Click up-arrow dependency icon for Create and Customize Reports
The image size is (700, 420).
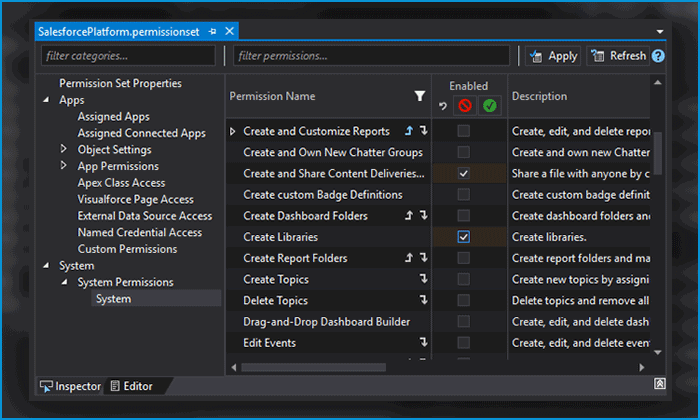pyautogui.click(x=409, y=131)
